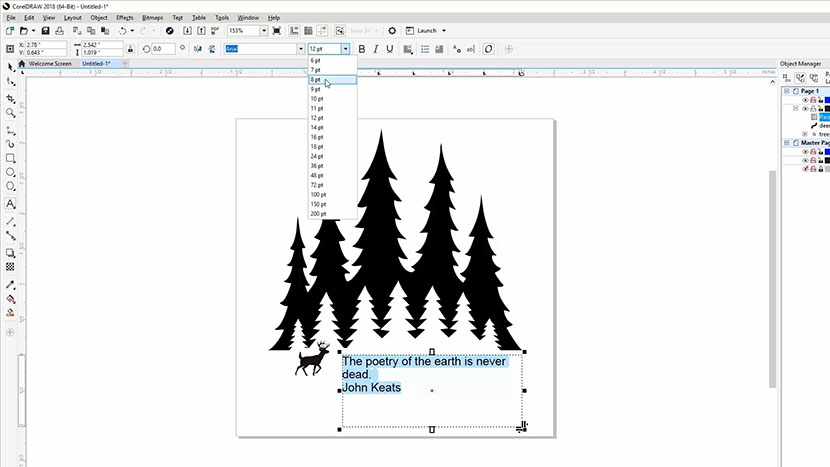This screenshot has width=830, height=467.
Task: Select the Rectangle tool
Action: [x=11, y=158]
